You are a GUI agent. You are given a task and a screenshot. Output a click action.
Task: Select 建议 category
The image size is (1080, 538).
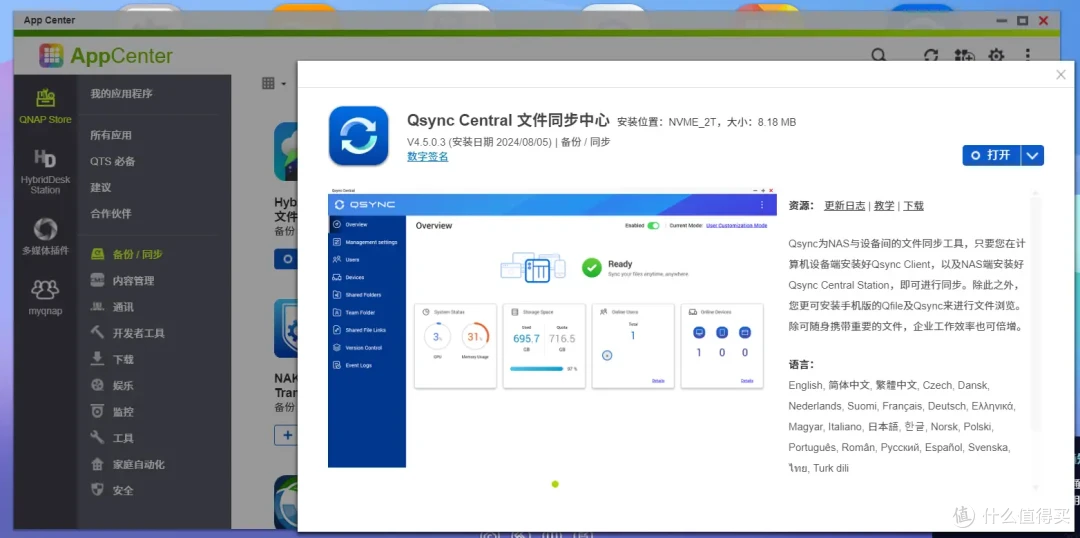coord(101,187)
